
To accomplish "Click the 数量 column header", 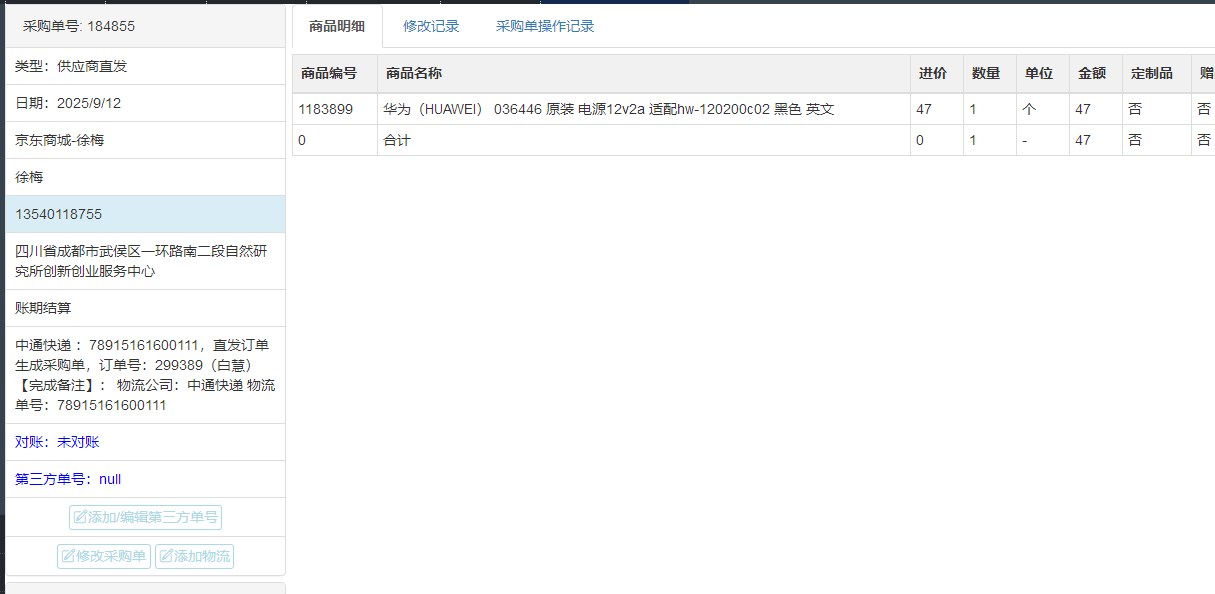I will click(x=986, y=73).
